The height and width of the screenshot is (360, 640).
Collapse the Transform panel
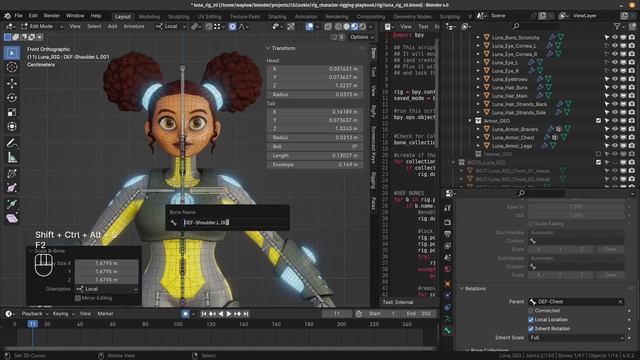tap(268, 48)
